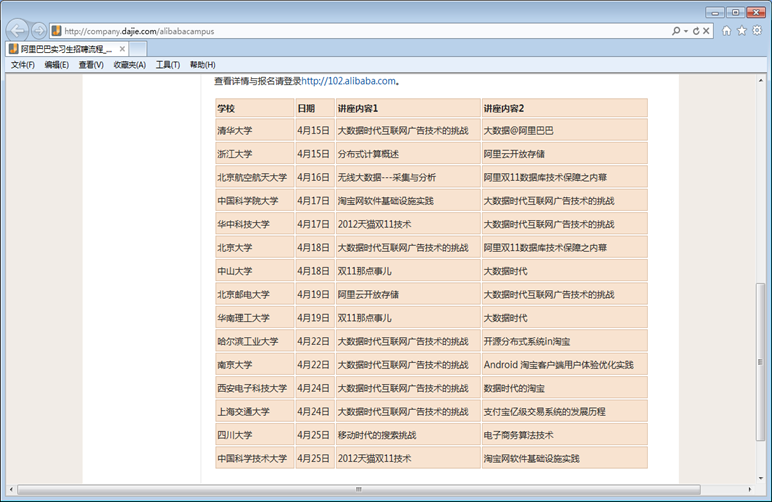Click the 中国科学院大学 cell
772x502 pixels.
[x=255, y=201]
